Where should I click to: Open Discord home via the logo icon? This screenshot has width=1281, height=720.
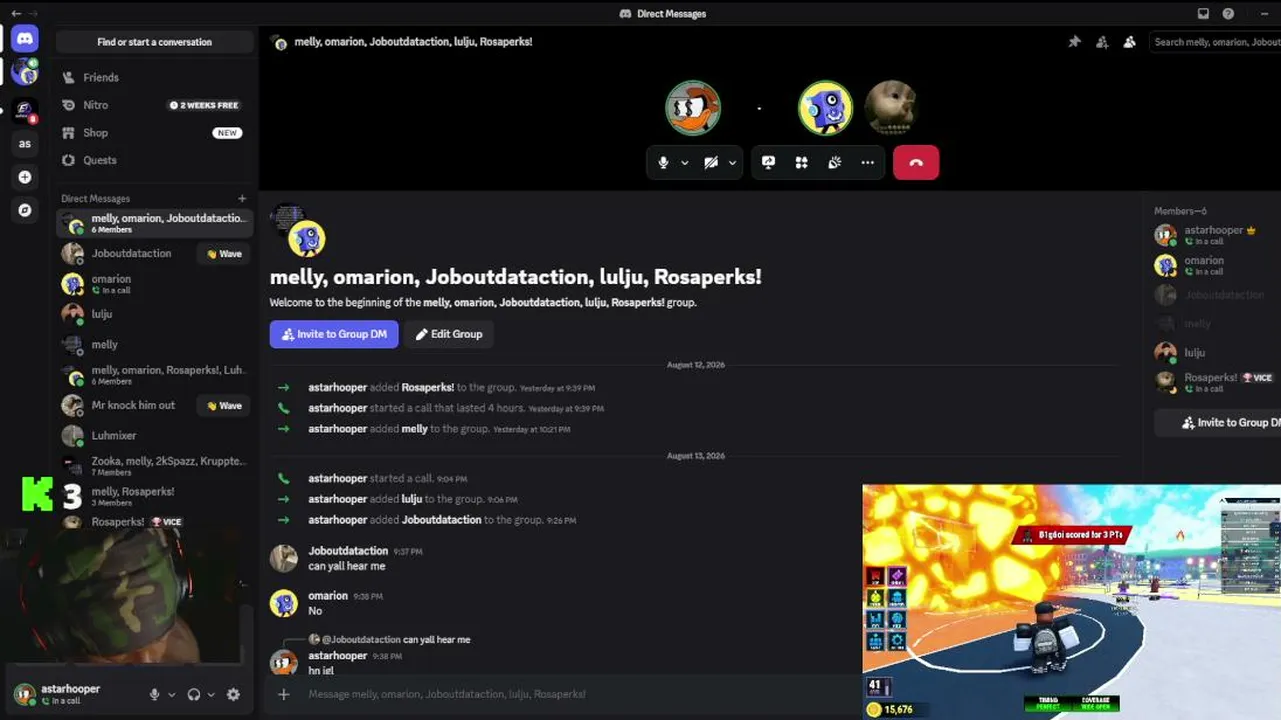25,40
